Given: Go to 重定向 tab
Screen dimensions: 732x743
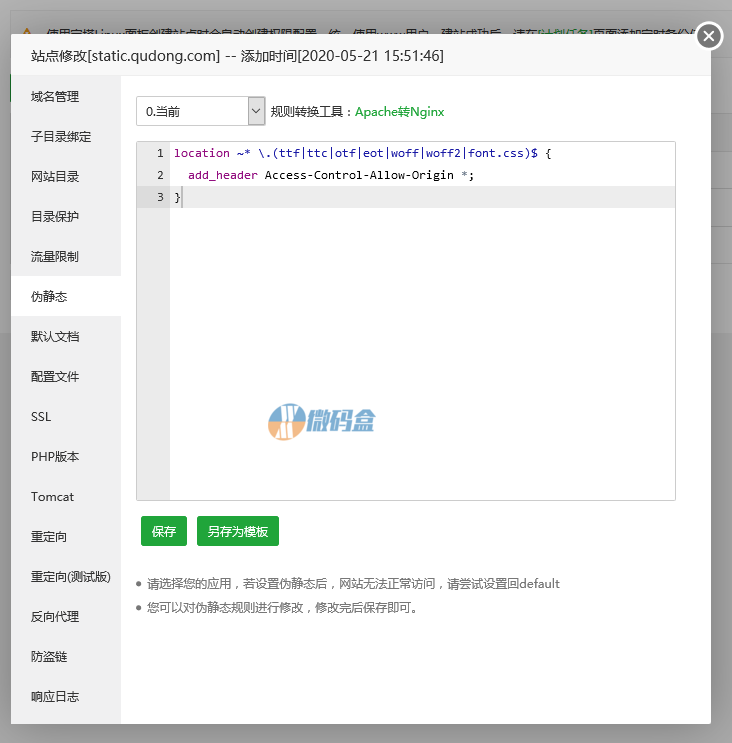Looking at the screenshot, I should [x=66, y=536].
